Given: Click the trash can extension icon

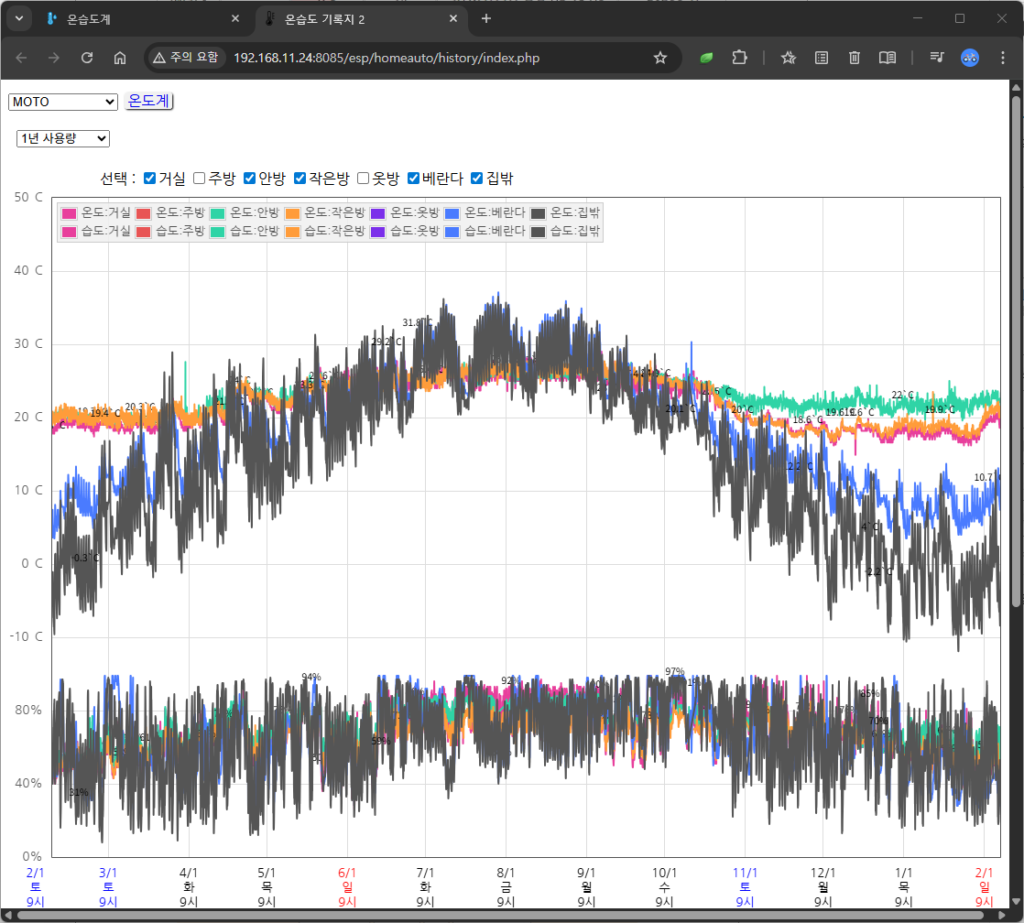Looking at the screenshot, I should pyautogui.click(x=854, y=58).
